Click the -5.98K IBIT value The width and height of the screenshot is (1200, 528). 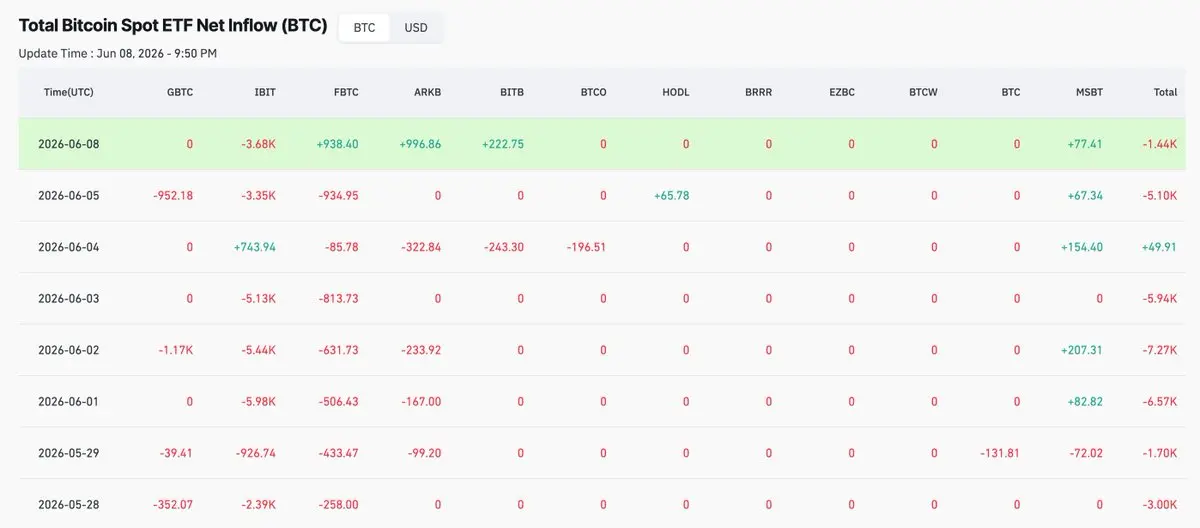coord(259,401)
